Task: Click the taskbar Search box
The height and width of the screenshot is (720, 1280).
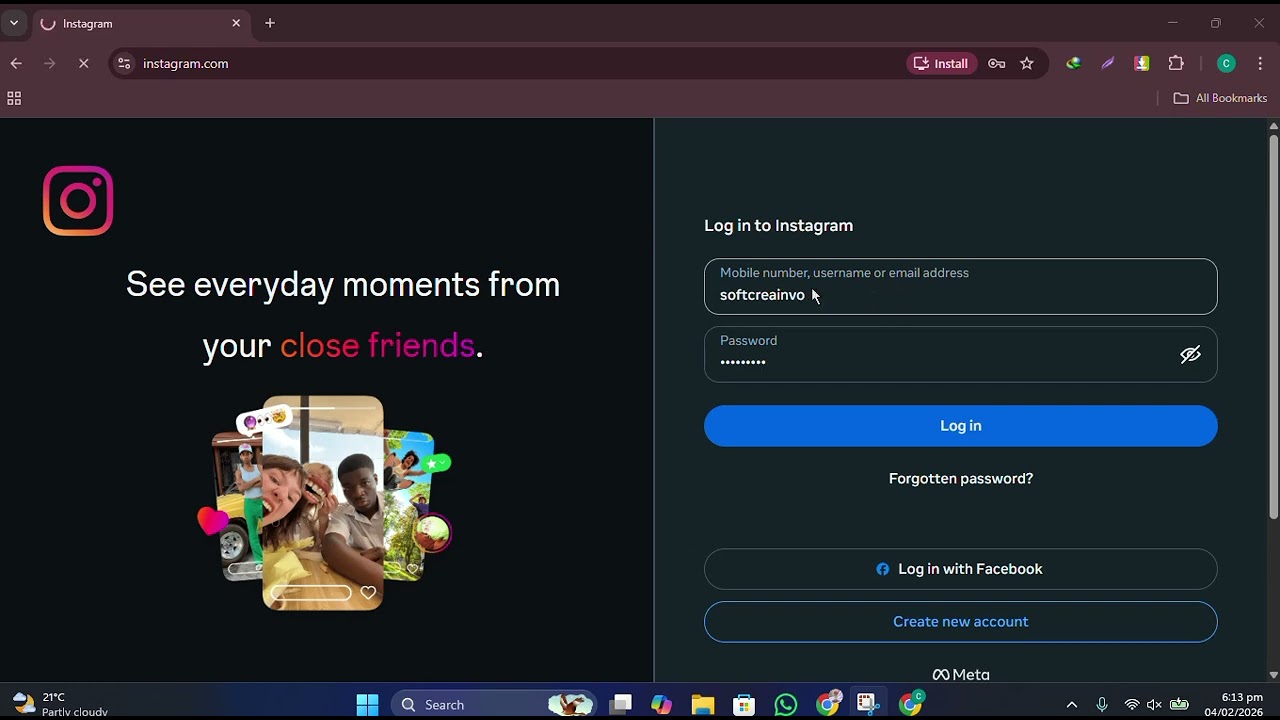Action: point(494,705)
